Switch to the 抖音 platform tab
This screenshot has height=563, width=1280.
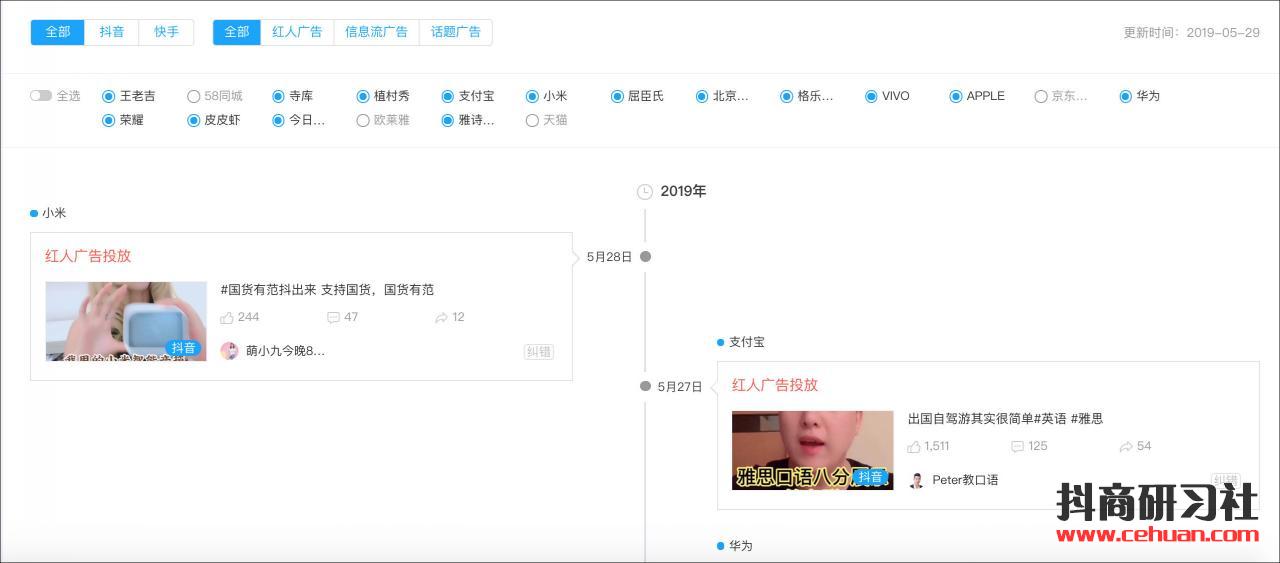tap(112, 32)
